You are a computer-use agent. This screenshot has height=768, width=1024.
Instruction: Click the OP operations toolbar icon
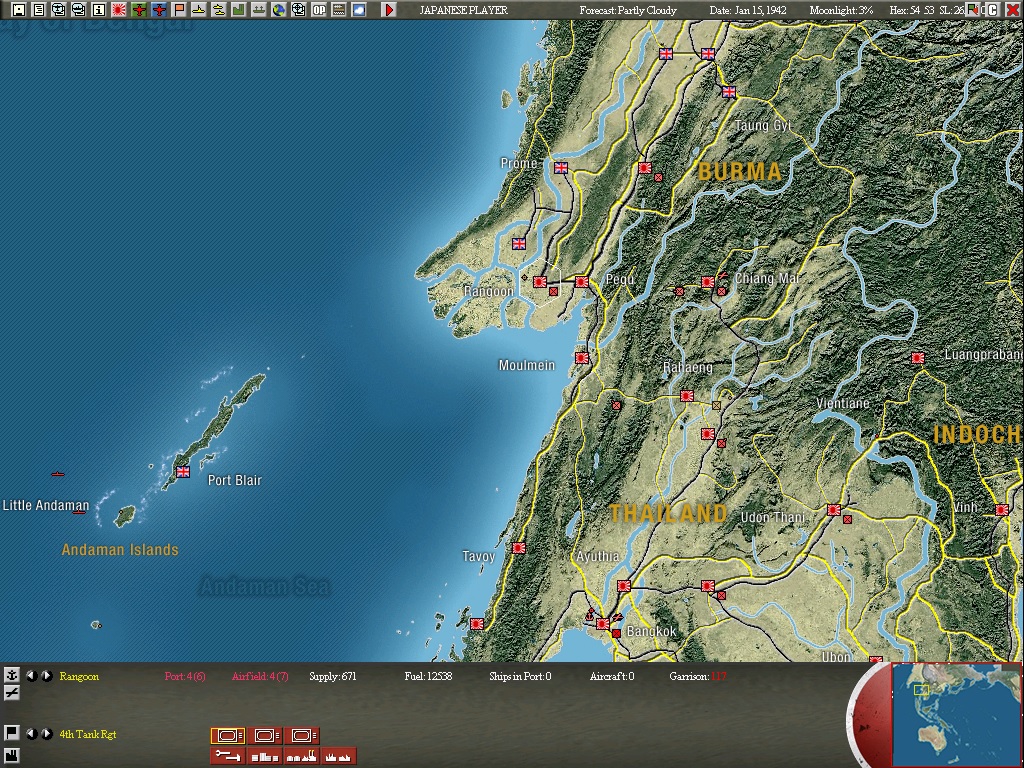[319, 10]
